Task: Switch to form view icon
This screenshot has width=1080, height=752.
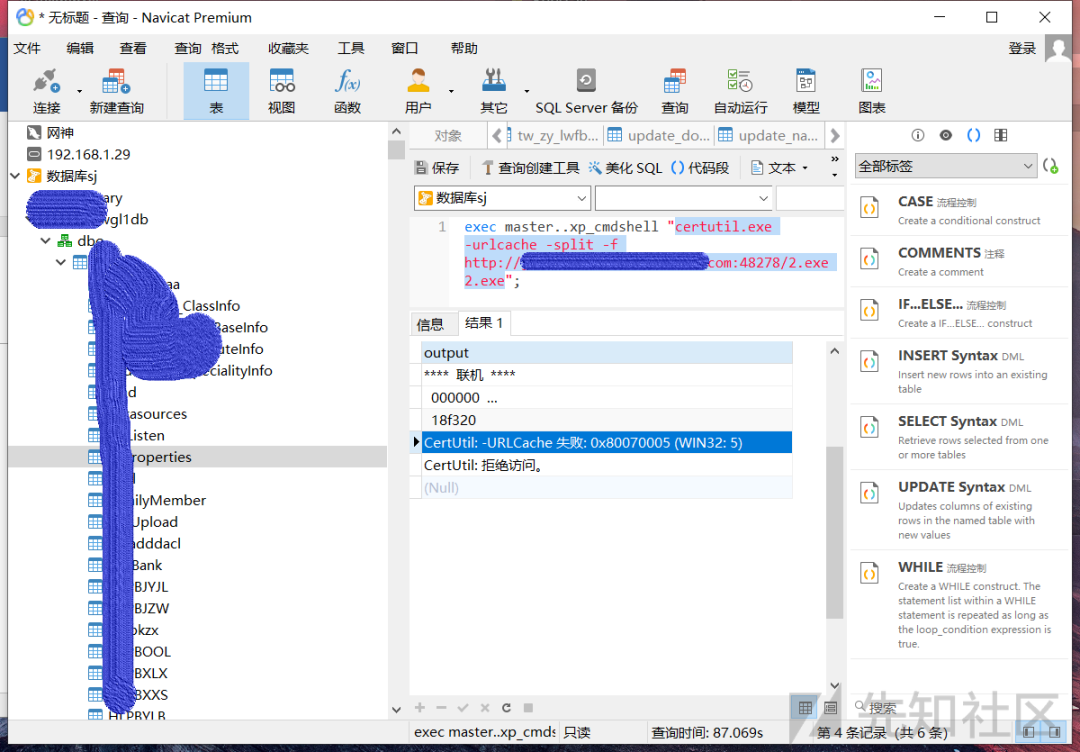Action: 830,708
